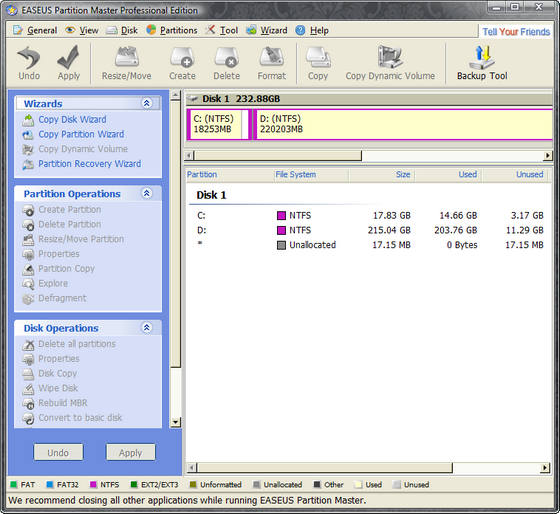This screenshot has width=560, height=514.
Task: Collapse the Disk Operations panel
Action: click(x=146, y=328)
